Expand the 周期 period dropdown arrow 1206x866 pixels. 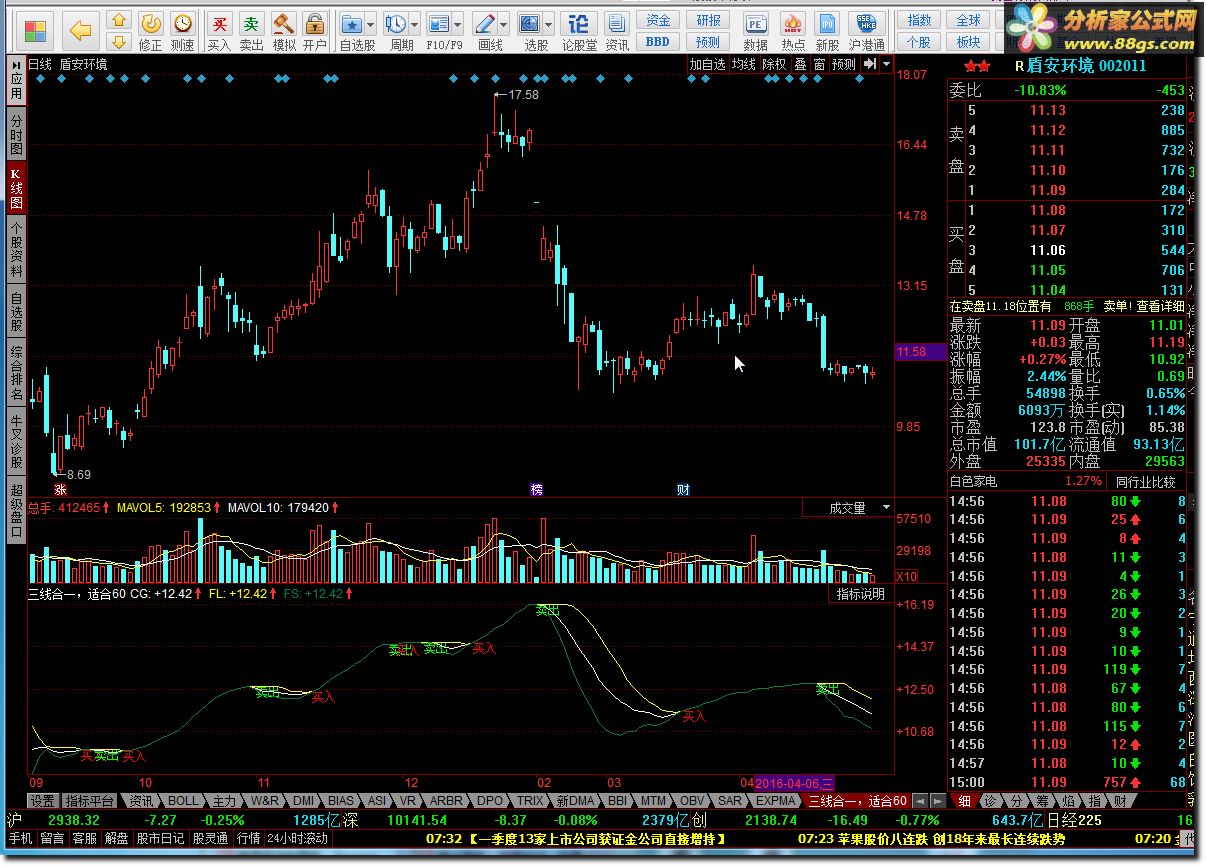pos(415,24)
